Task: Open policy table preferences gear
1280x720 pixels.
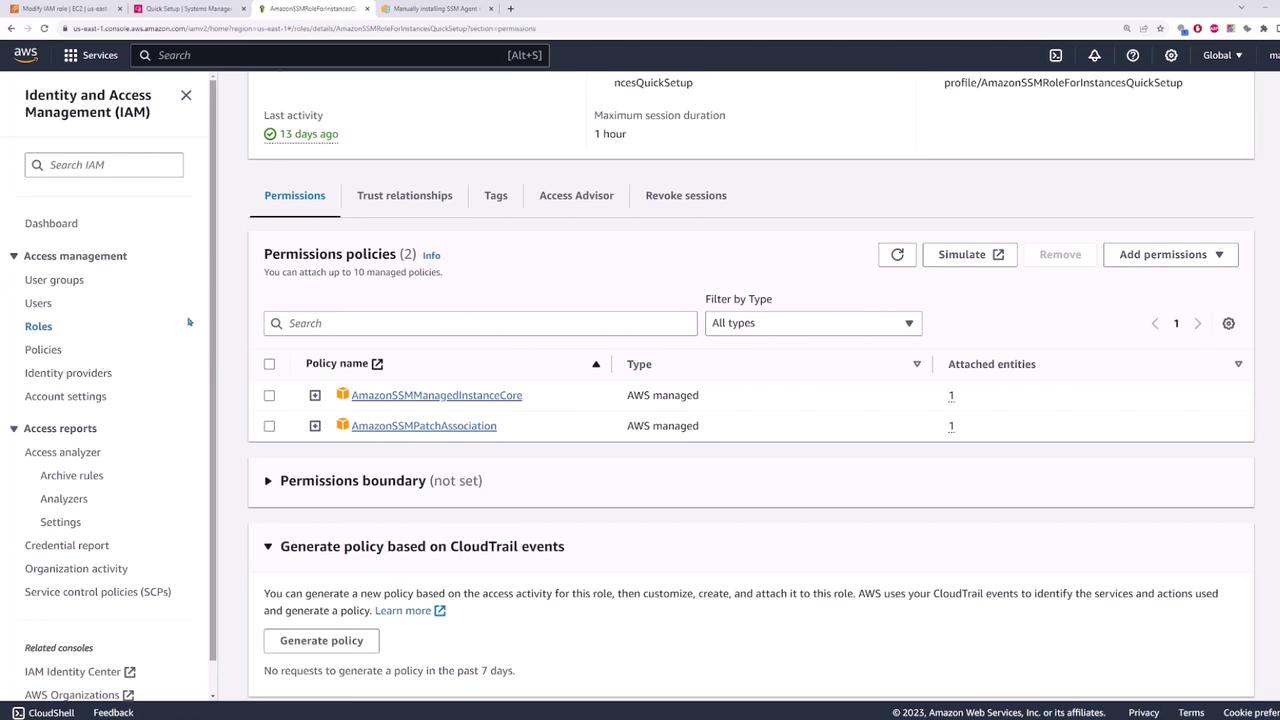Action: point(1228,323)
